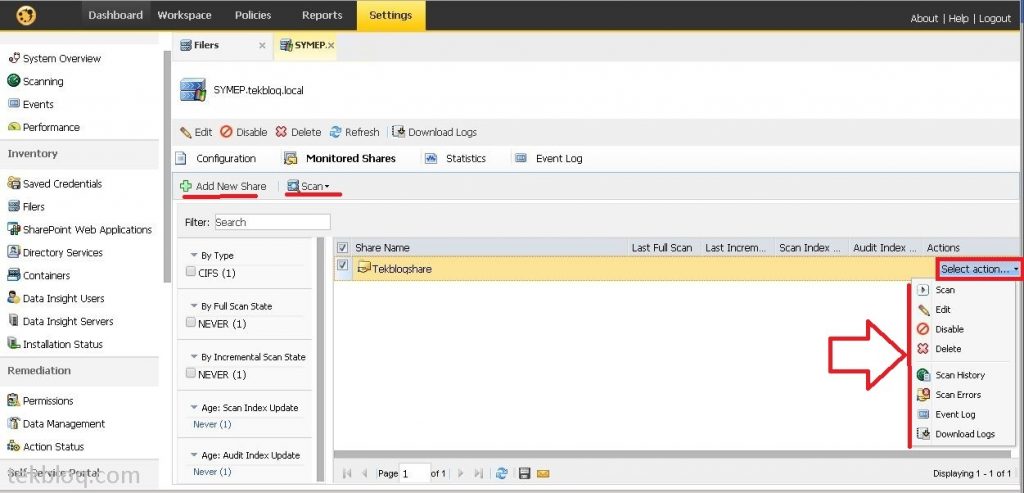Click Never (1) under Audit Index Update
This screenshot has width=1024, height=493.
click(x=212, y=471)
